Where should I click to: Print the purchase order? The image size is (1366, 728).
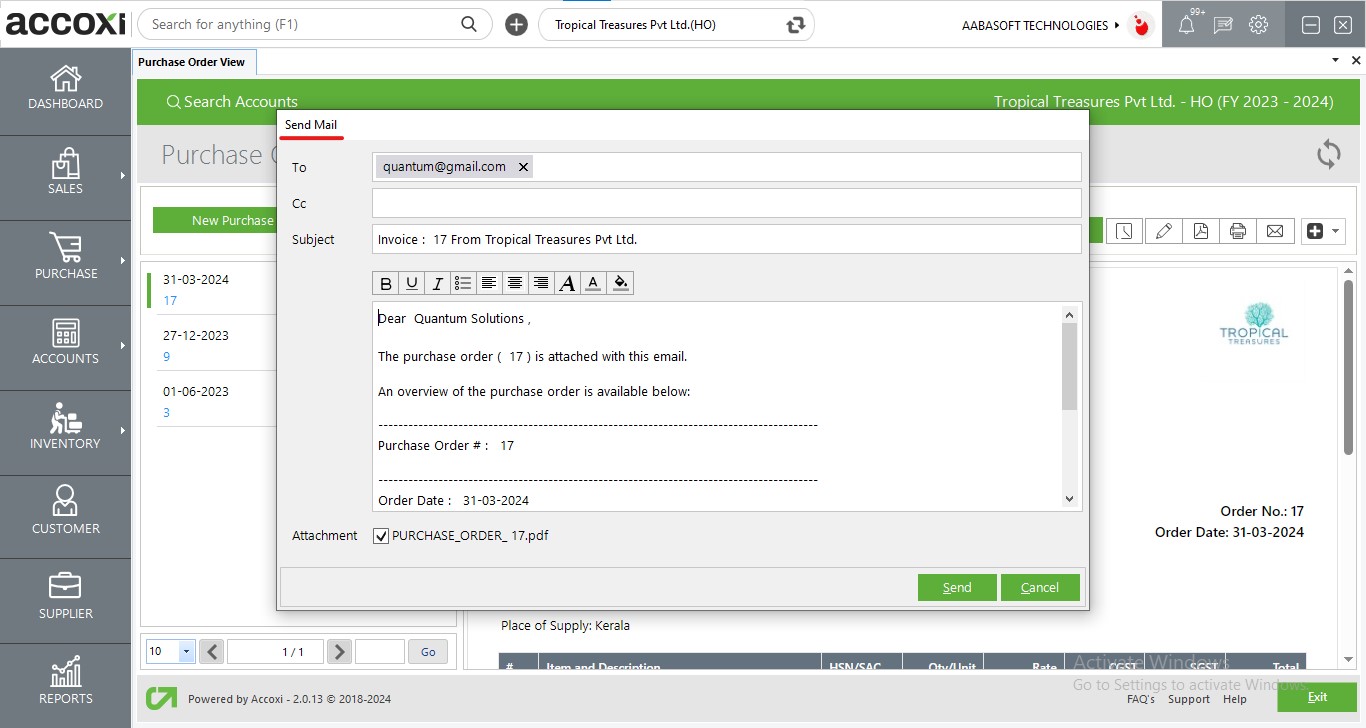[x=1238, y=231]
